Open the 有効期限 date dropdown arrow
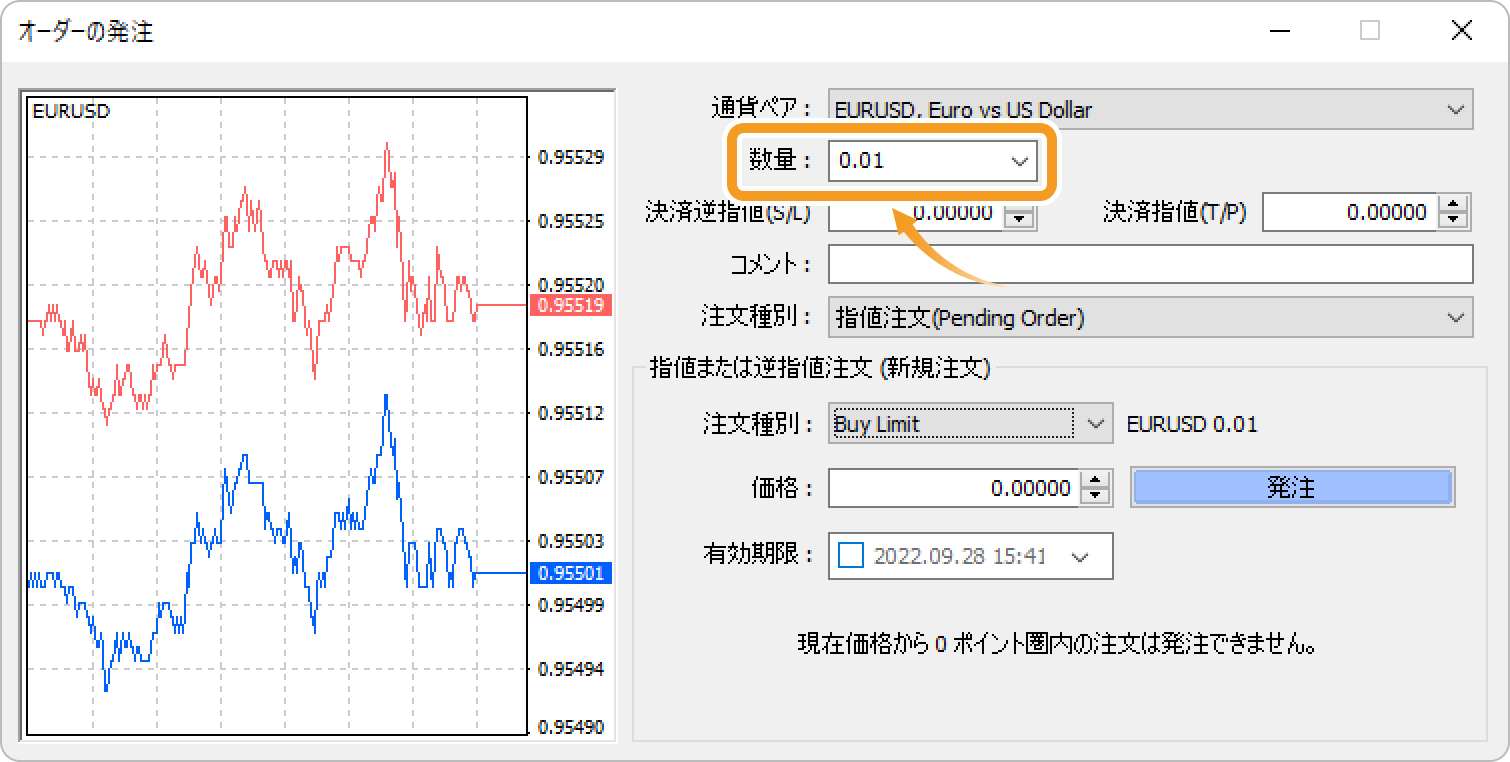This screenshot has width=1510, height=762. click(x=1080, y=556)
